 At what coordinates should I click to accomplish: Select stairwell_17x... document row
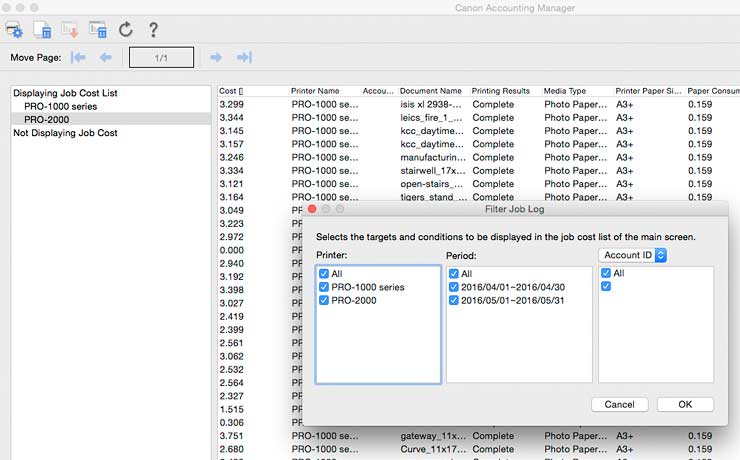[x=433, y=170]
